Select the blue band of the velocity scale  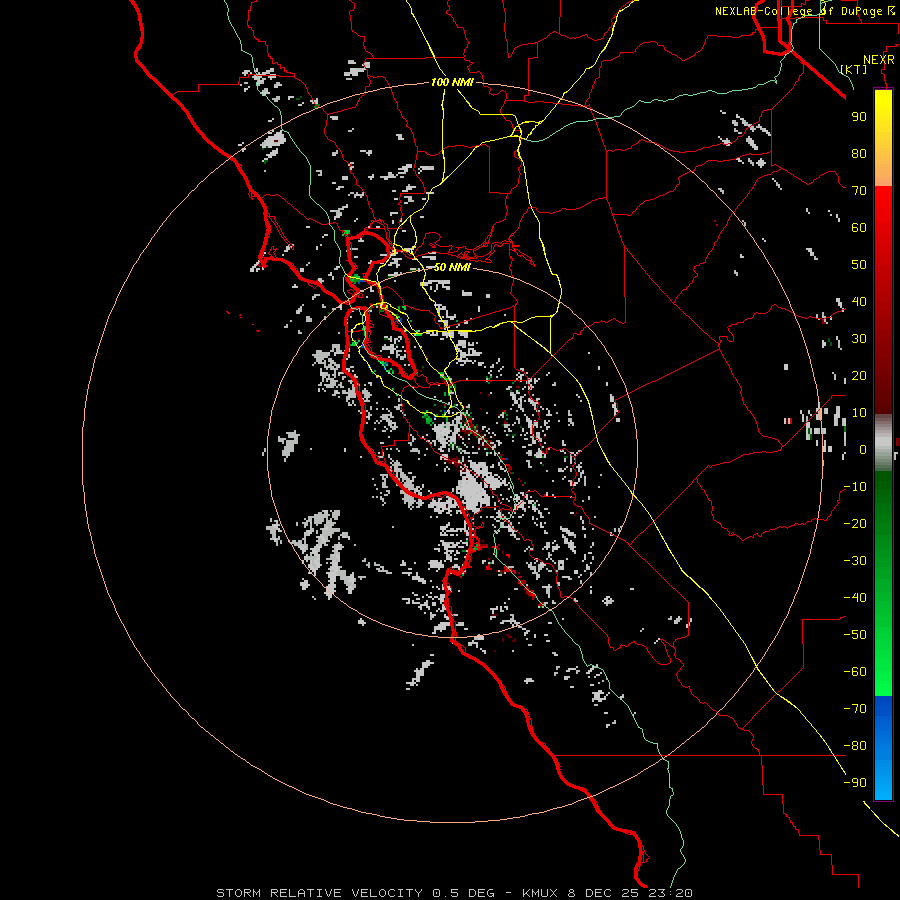point(883,747)
